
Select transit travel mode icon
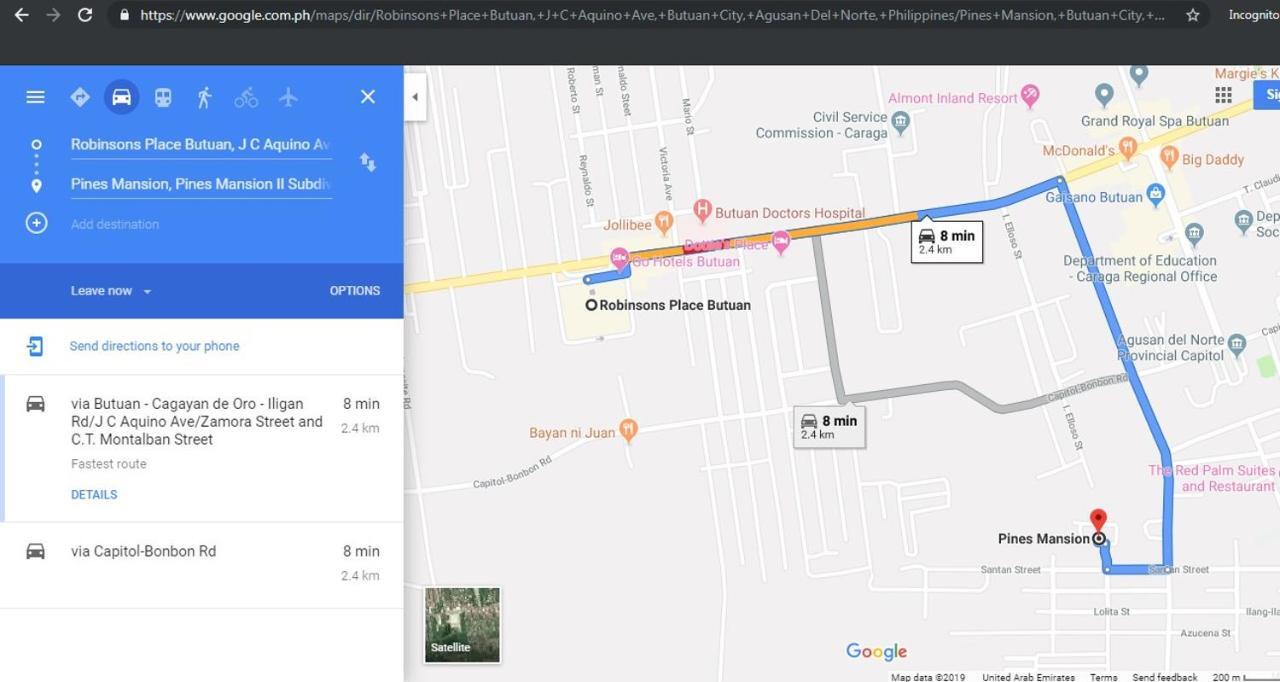[x=163, y=97]
